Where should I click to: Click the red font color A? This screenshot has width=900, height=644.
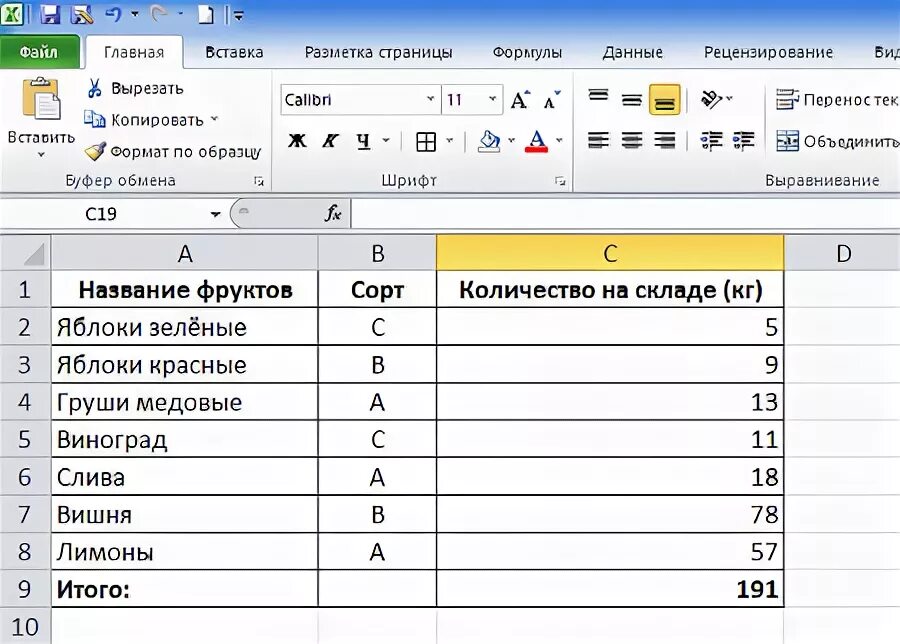click(536, 141)
